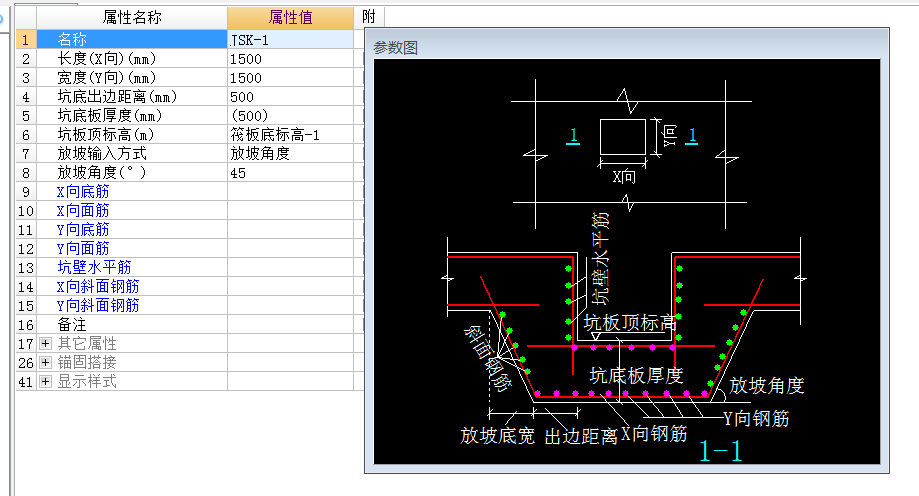Edit the 宽度(Y向) value 1500
Viewport: 919px width, 496px height.
coord(291,77)
